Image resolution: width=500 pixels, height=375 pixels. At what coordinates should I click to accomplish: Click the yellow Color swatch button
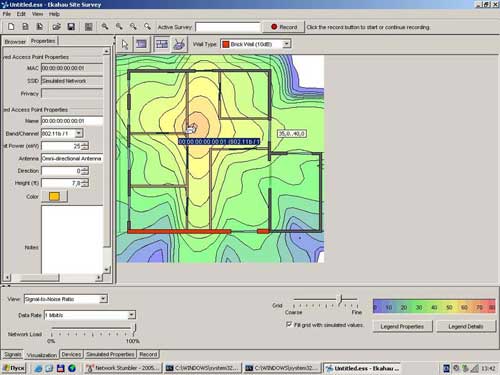(x=54, y=196)
